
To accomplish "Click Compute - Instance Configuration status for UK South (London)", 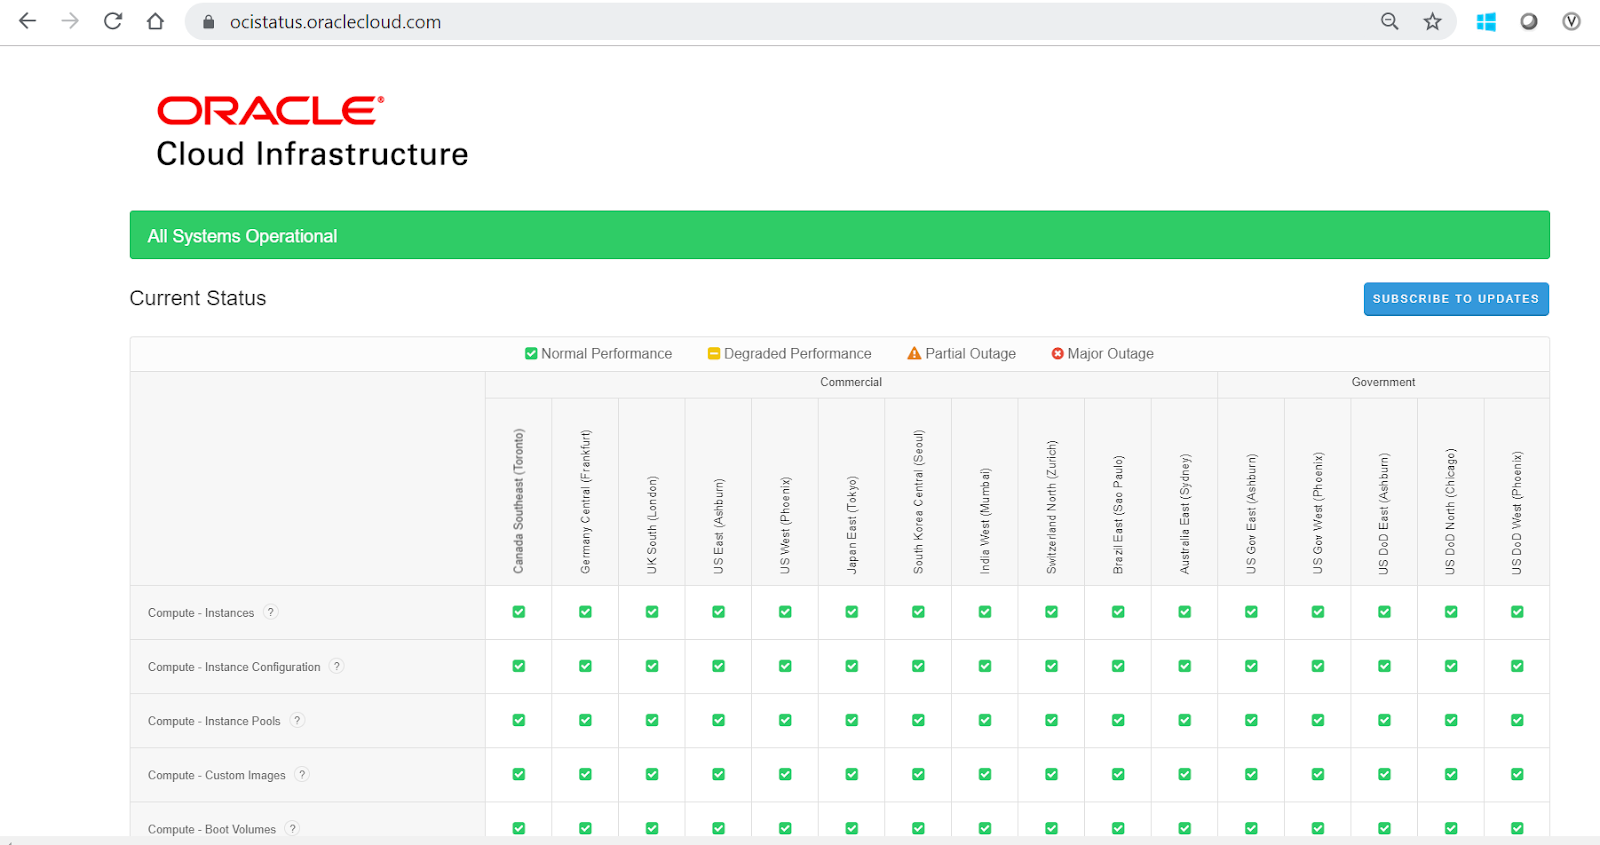I will coord(652,666).
